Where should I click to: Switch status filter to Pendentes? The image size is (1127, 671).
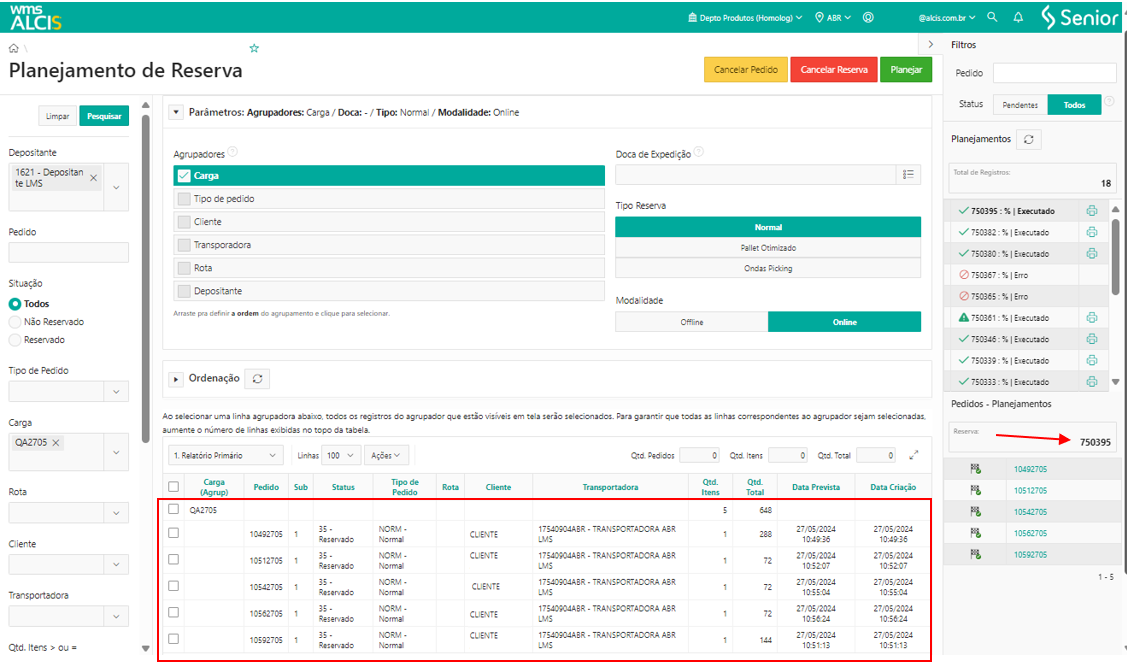1020,105
